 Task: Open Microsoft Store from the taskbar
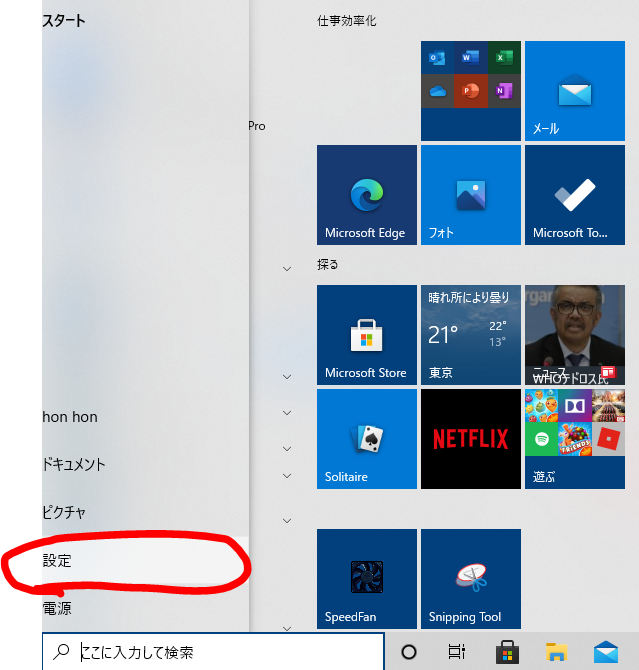coord(507,652)
